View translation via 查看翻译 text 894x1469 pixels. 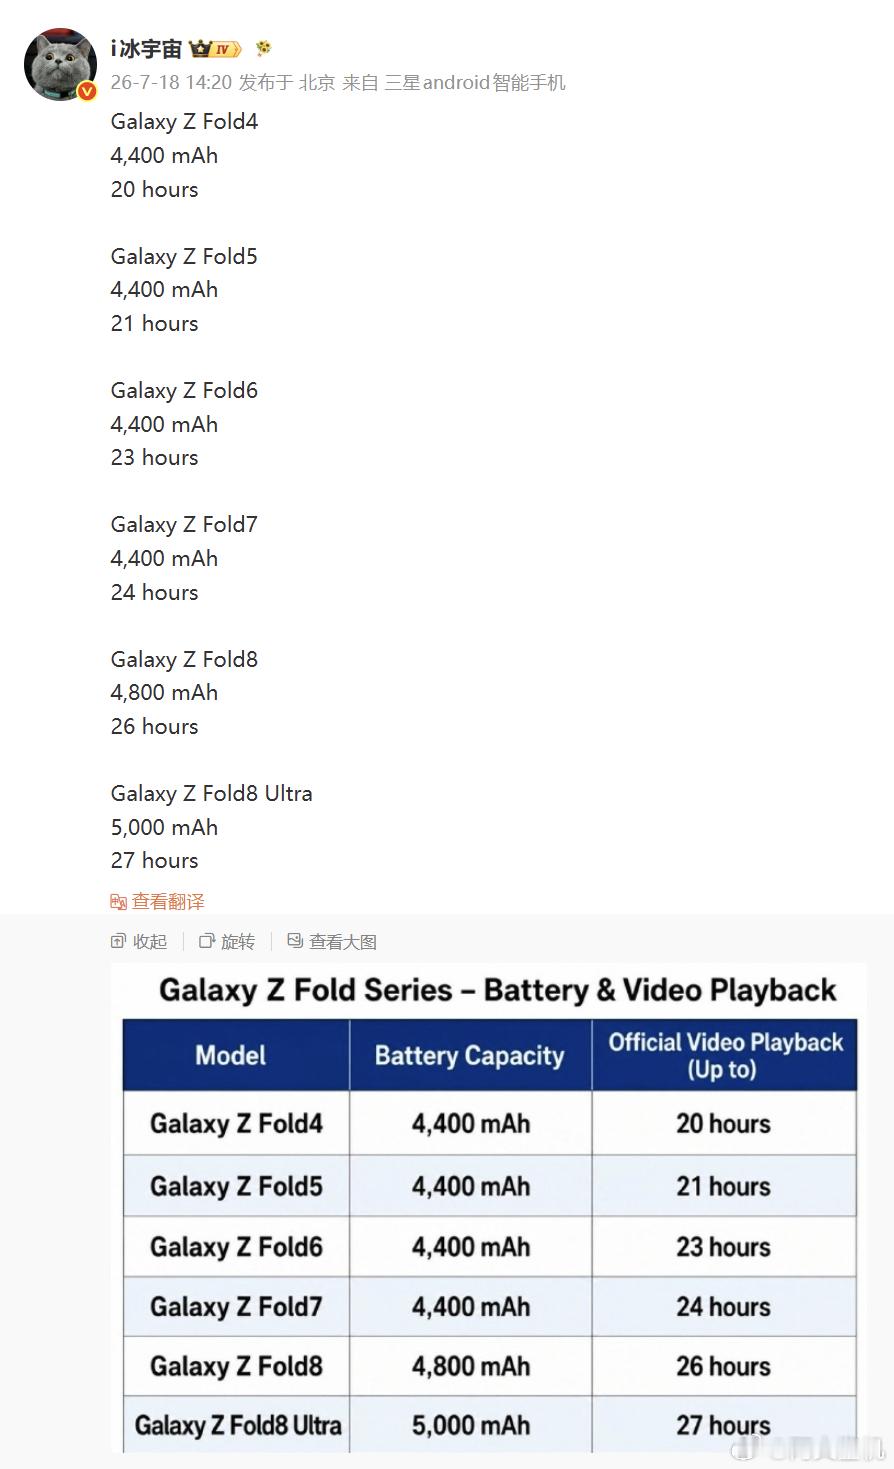click(168, 902)
